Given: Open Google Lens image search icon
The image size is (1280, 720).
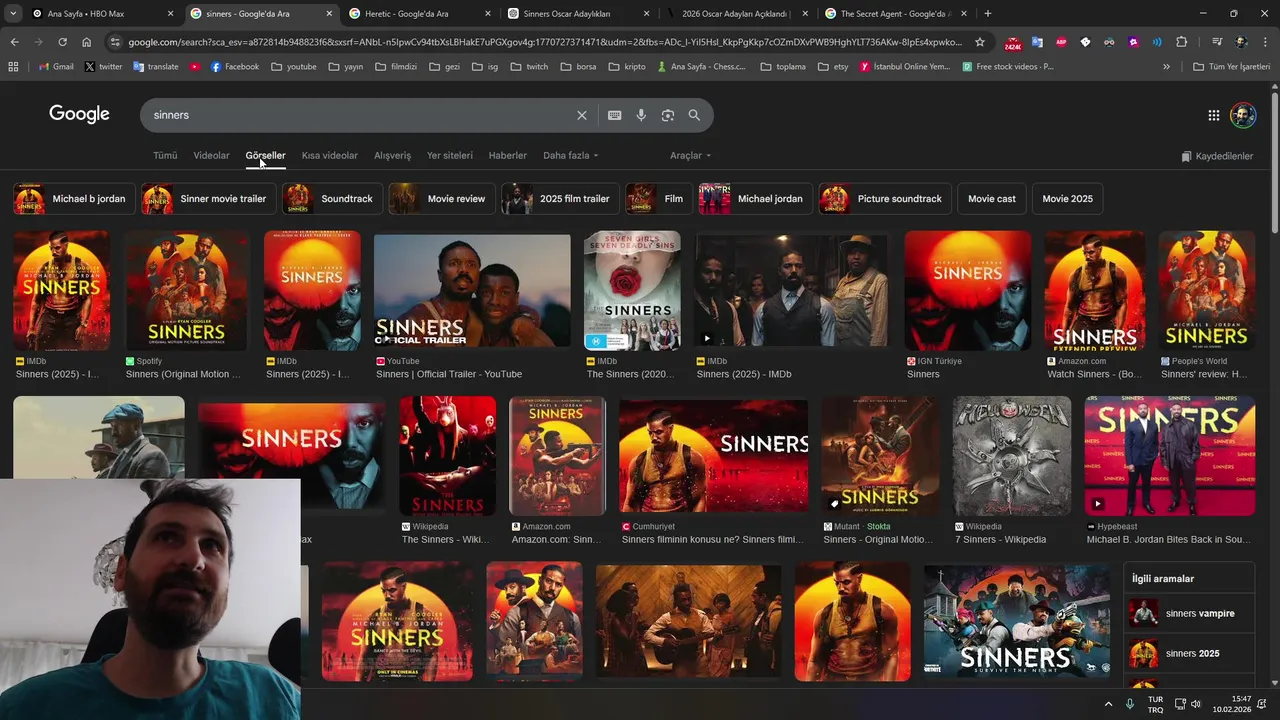Looking at the screenshot, I should [668, 115].
